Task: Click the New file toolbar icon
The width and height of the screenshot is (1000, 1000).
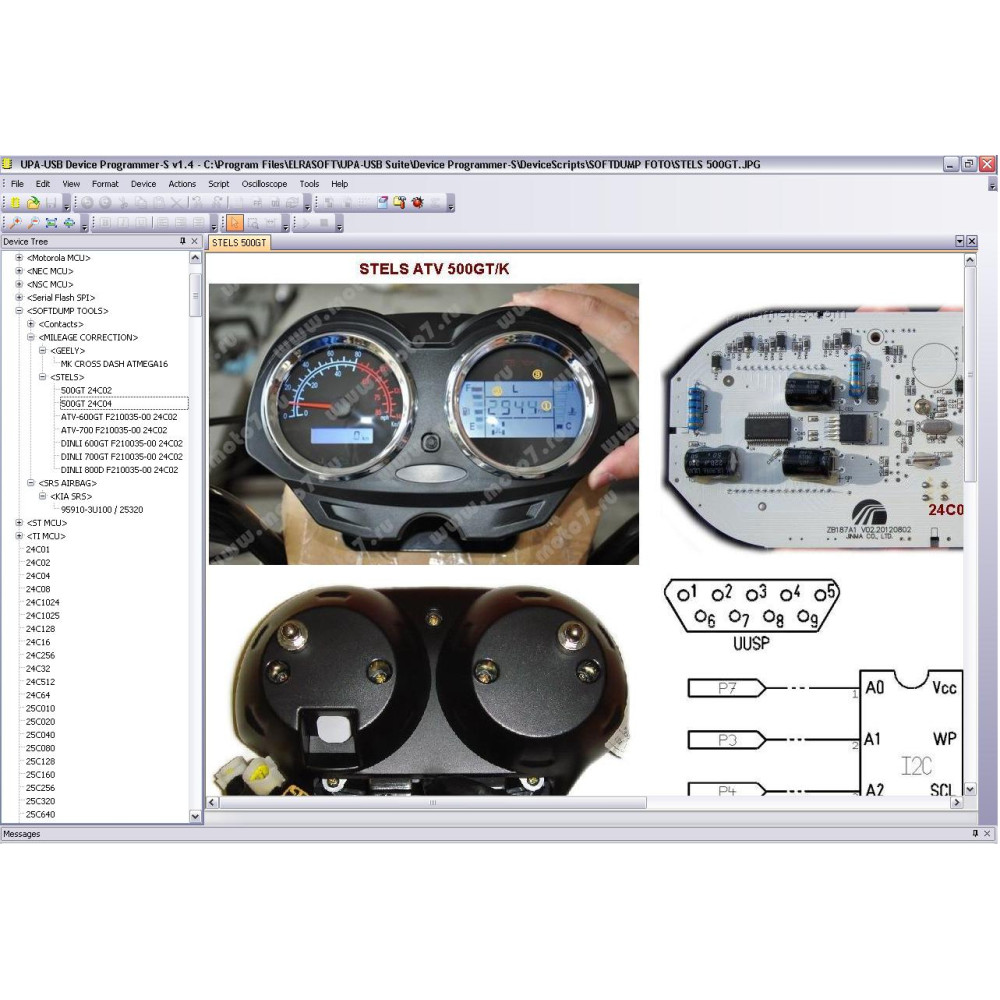Action: (15, 203)
